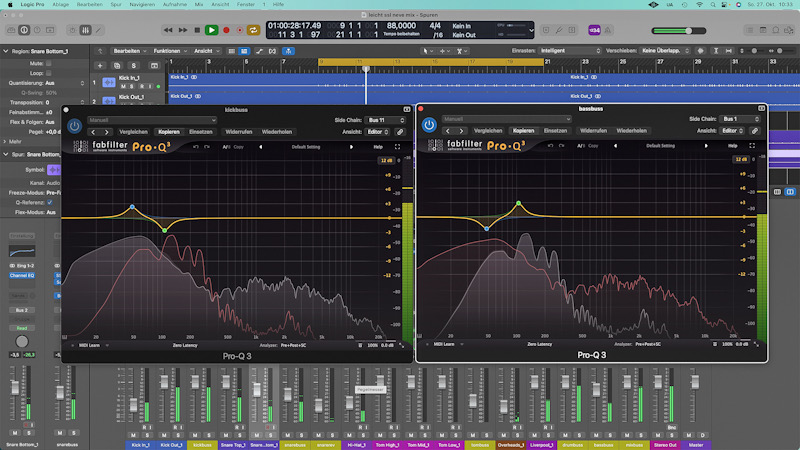Click the link icon in the kickbuss plugin header
The width and height of the screenshot is (800, 450).
click(x=401, y=132)
